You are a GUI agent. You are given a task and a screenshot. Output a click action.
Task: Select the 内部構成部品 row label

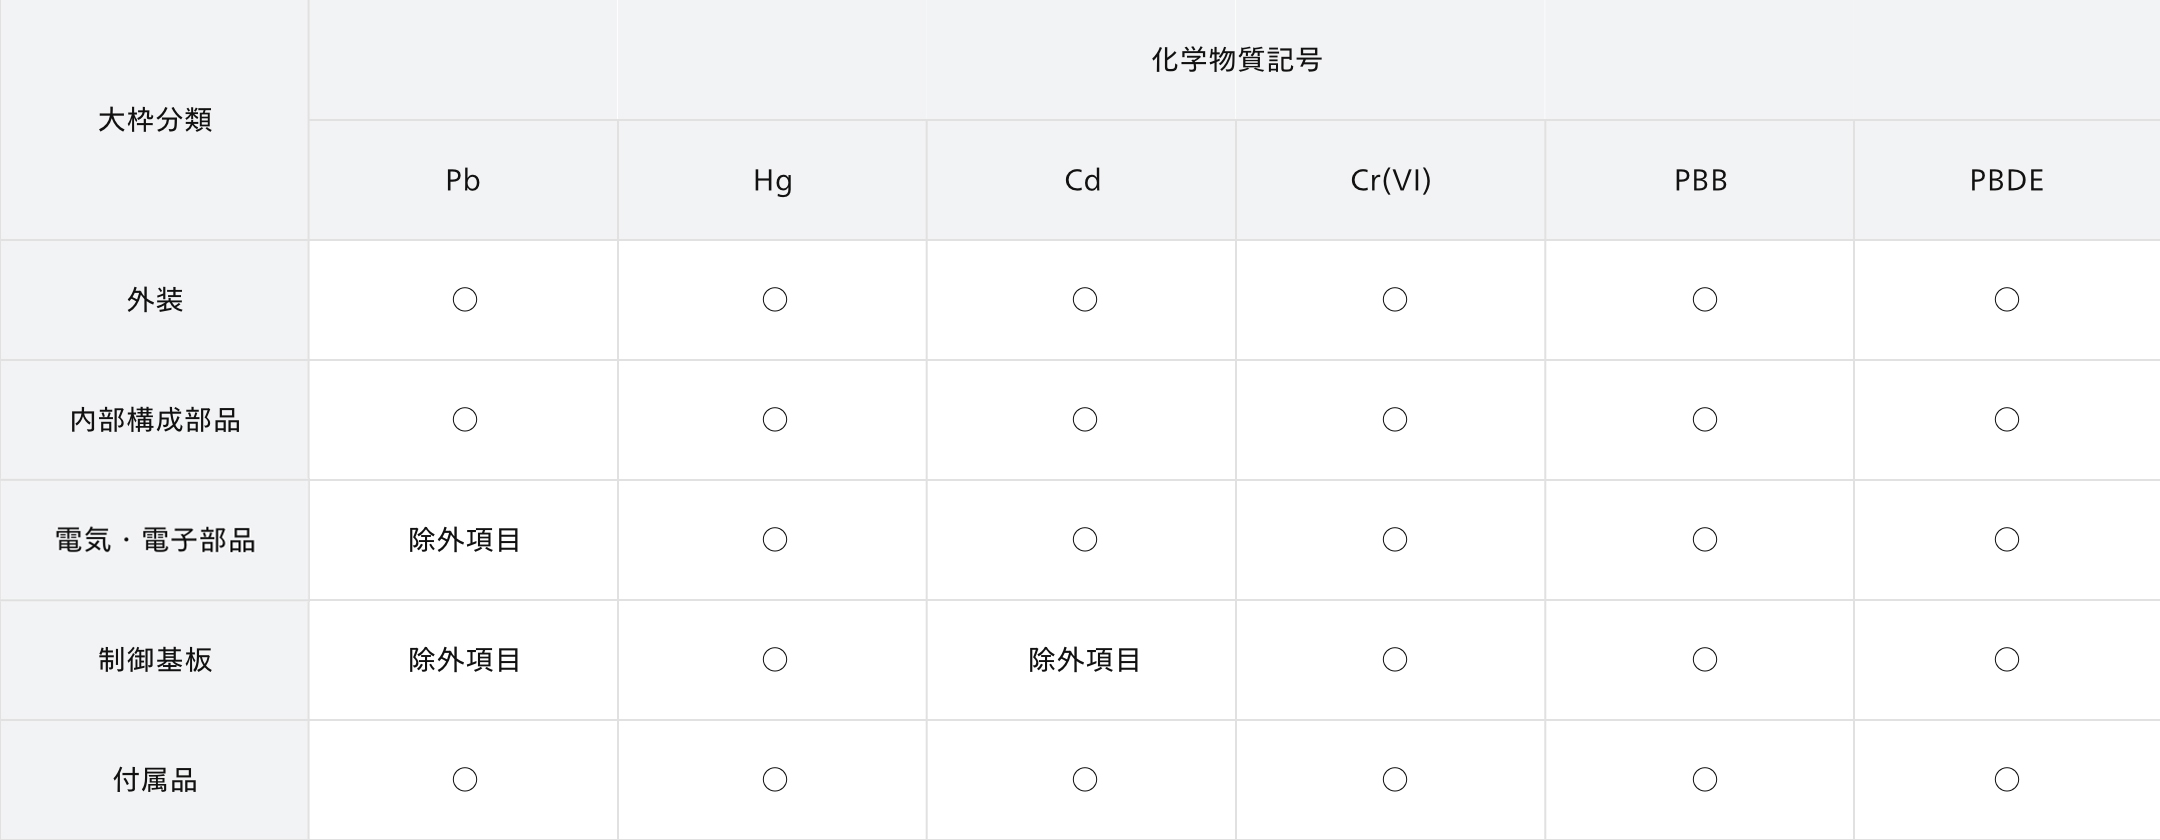(155, 420)
